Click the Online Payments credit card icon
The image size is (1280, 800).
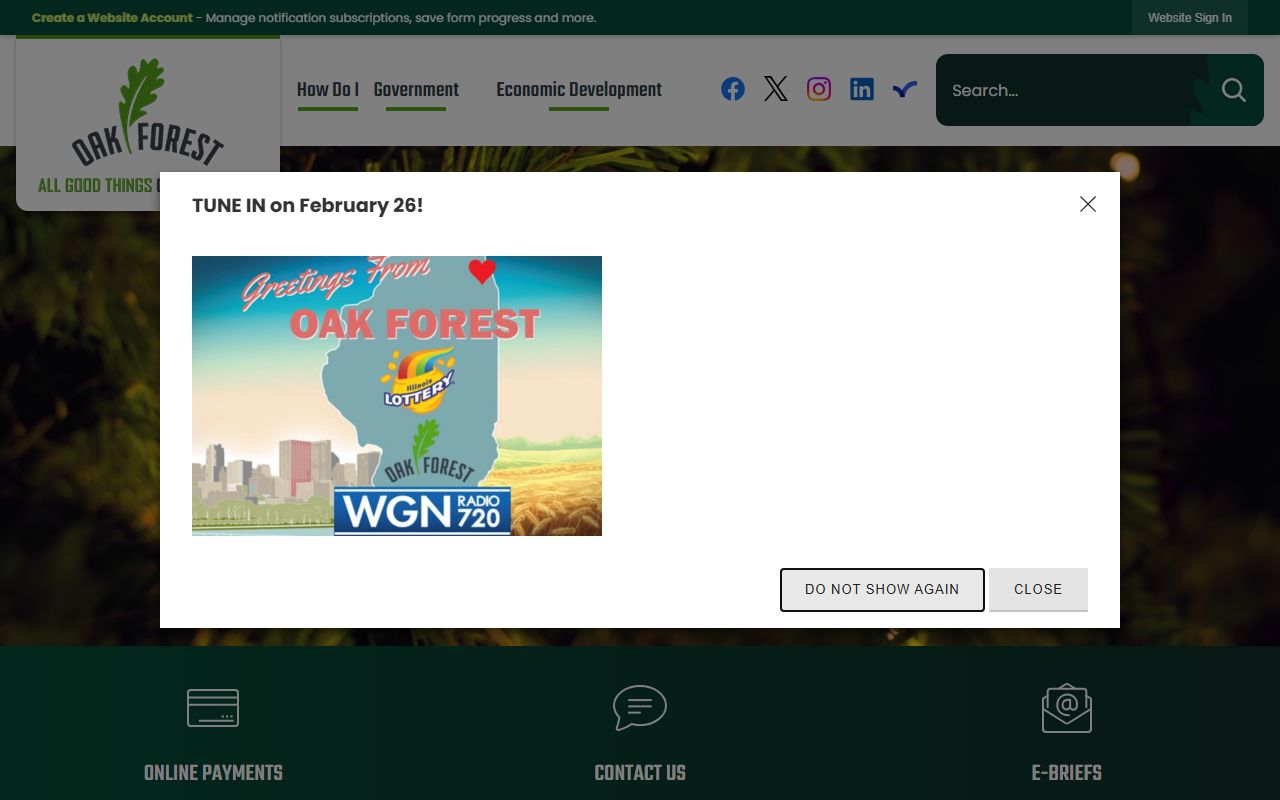(x=213, y=708)
